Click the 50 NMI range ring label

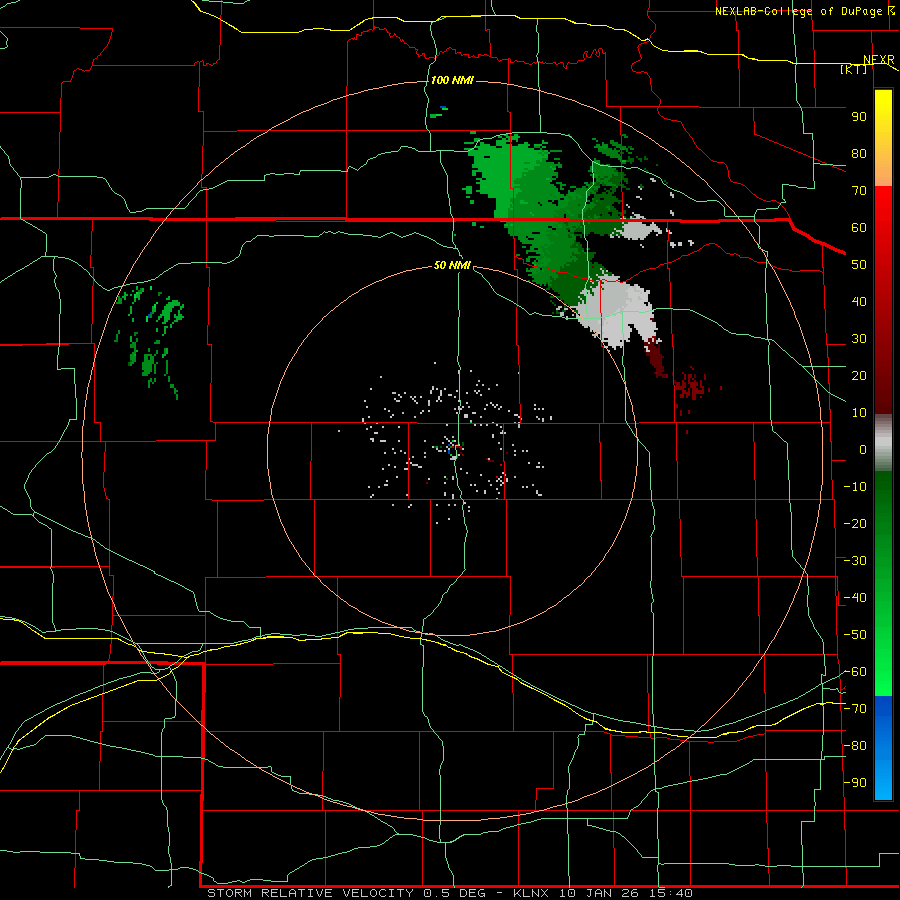point(452,265)
